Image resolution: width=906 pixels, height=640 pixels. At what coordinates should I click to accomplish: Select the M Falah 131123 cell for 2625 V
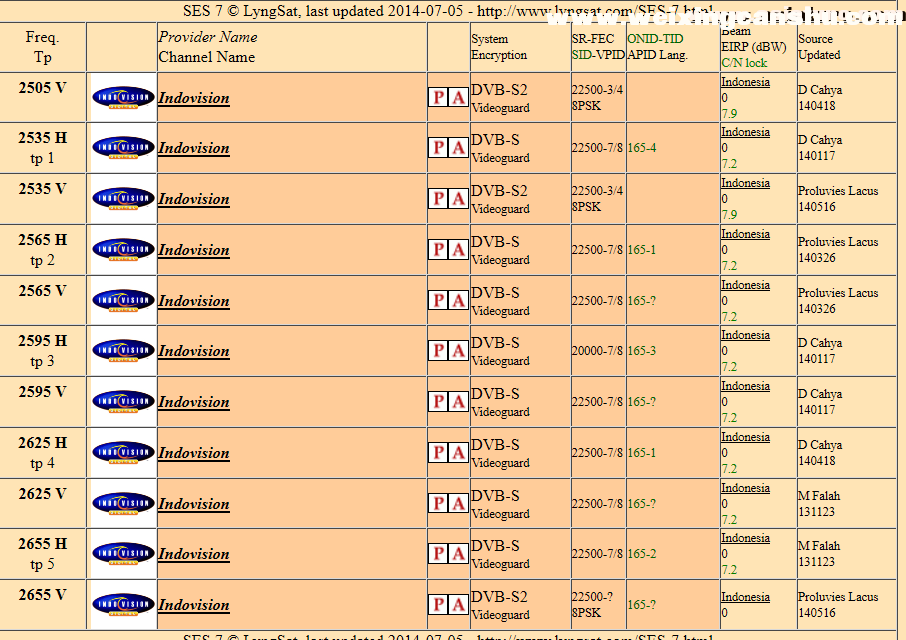(846, 503)
